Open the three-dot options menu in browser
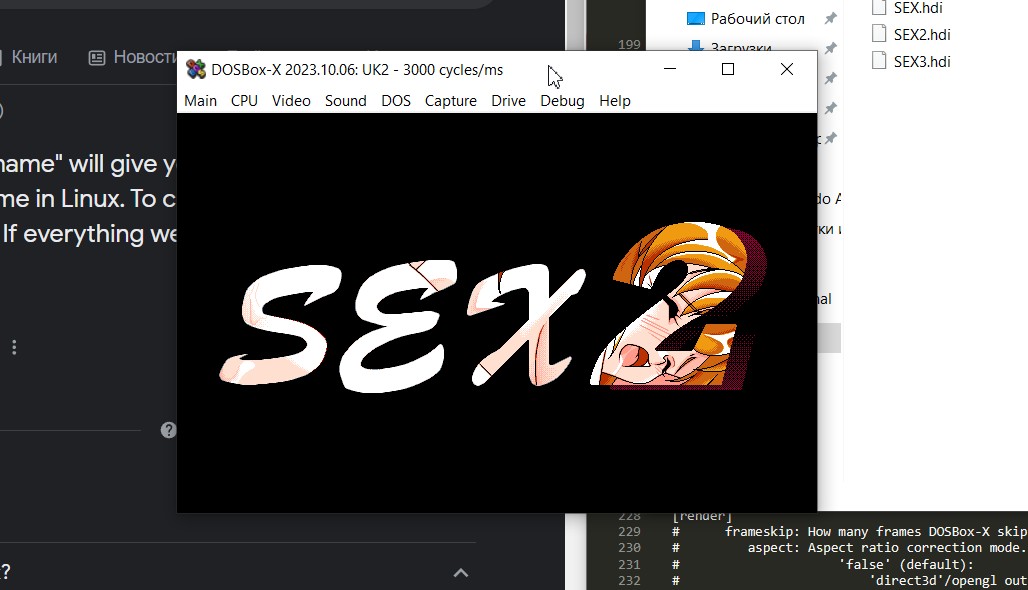Screen dimensions: 1028x590 click(14, 347)
